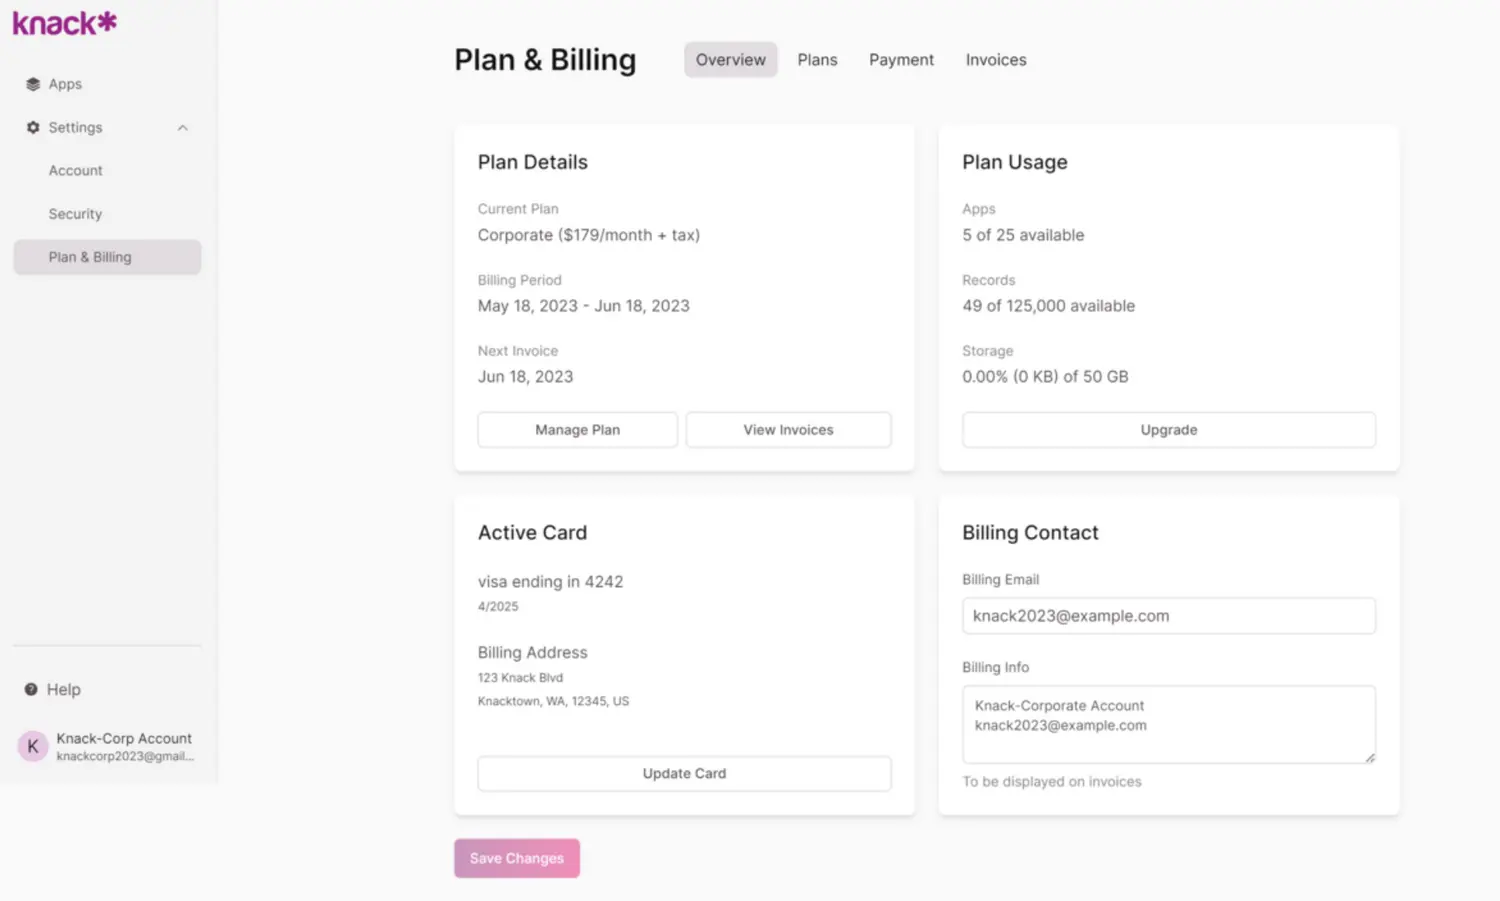
Task: Click Save Changes
Action: pyautogui.click(x=516, y=857)
